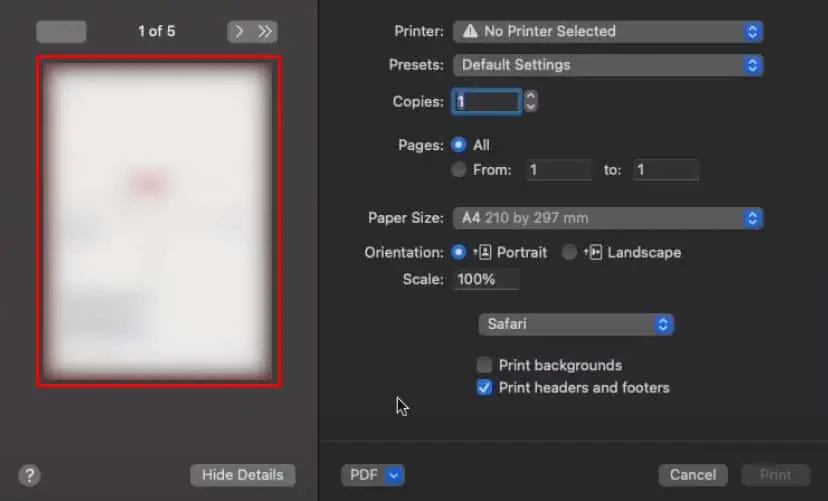
Task: Open the Presets Default Settings dropdown
Action: coord(608,65)
